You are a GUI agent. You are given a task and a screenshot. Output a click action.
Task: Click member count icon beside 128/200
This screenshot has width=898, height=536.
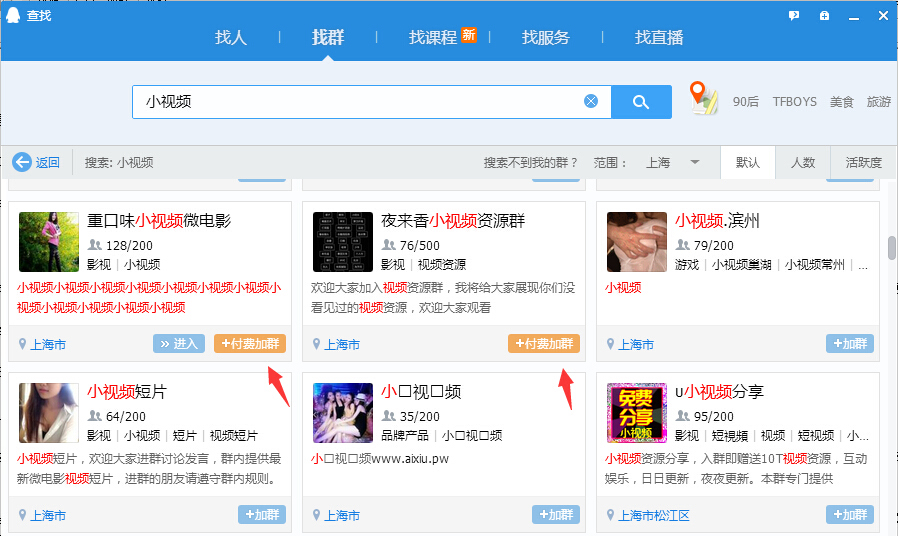94,245
